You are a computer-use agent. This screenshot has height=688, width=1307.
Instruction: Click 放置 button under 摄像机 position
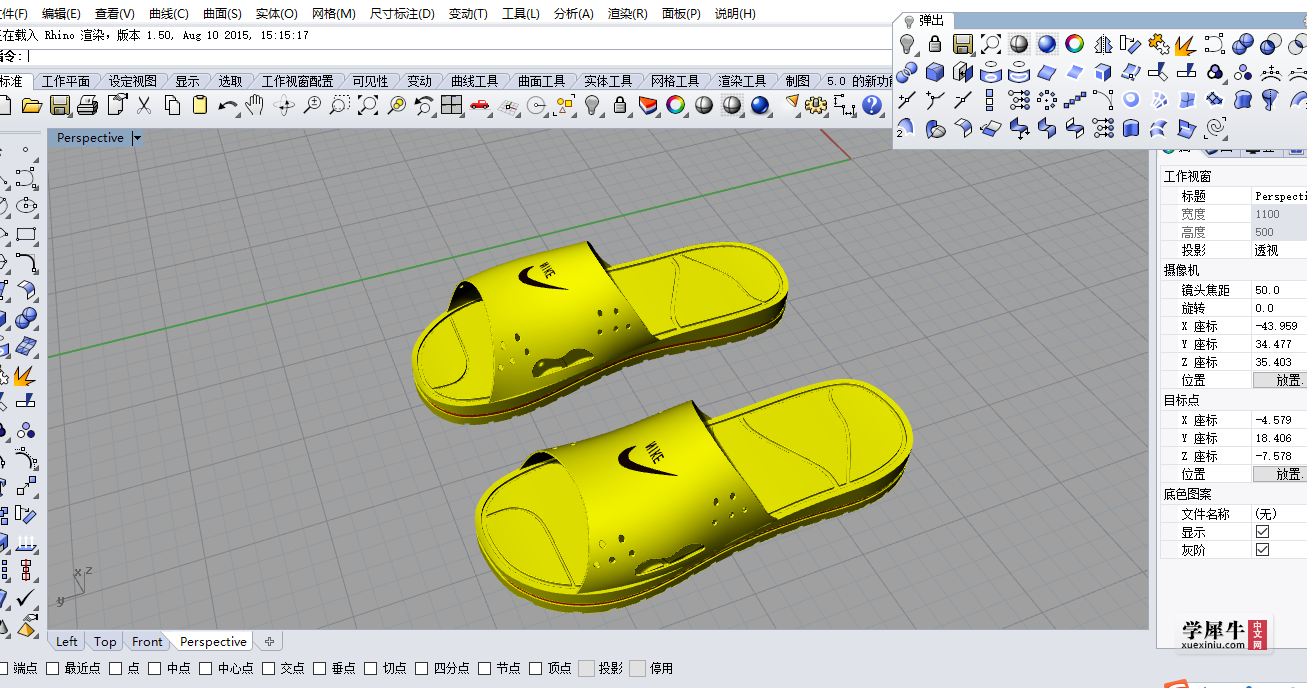[x=1280, y=380]
